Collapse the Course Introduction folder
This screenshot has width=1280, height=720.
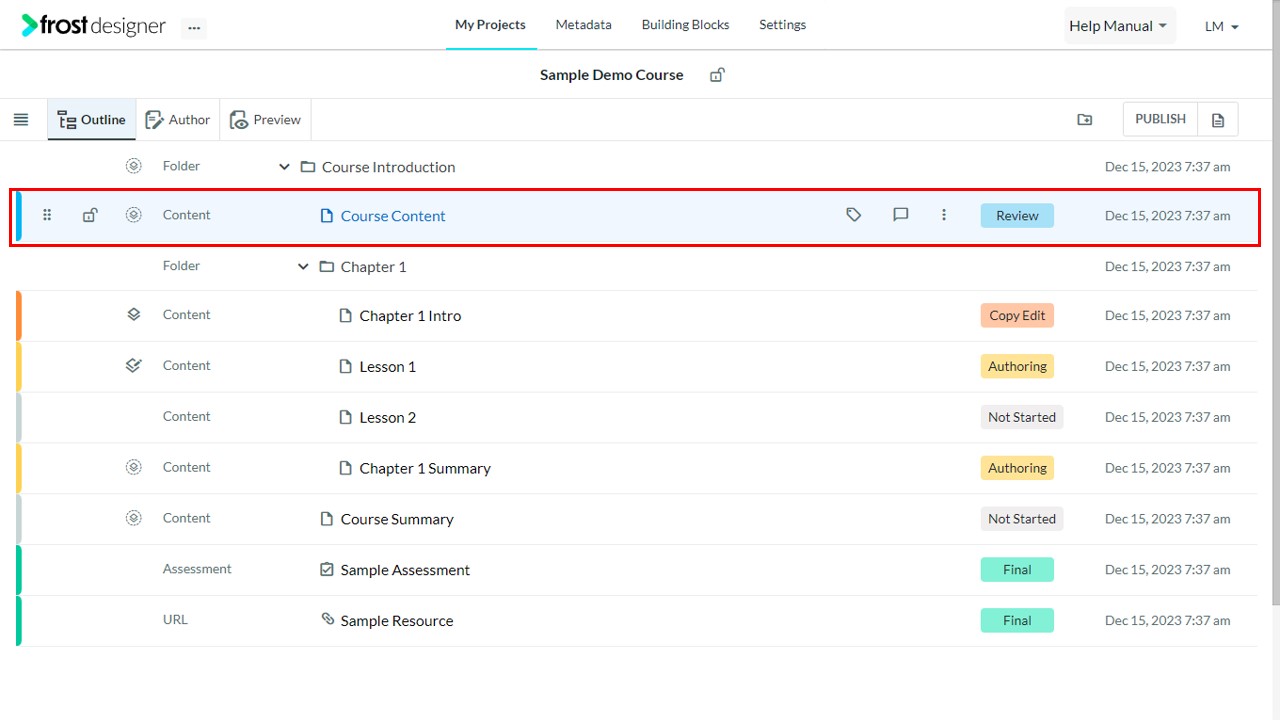point(284,167)
